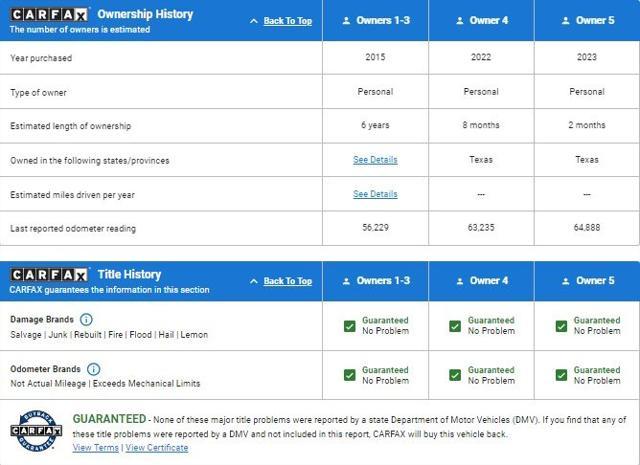This screenshot has width=640, height=465.
Task: Click the Back To Top chevron in Ownership History
Action: pyautogui.click(x=253, y=21)
